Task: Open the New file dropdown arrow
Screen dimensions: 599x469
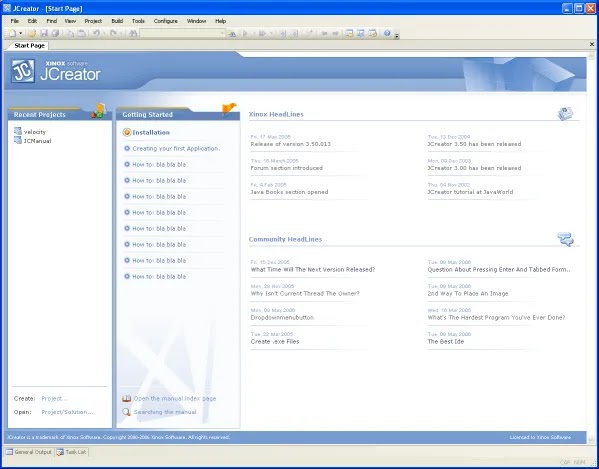Action: point(21,34)
